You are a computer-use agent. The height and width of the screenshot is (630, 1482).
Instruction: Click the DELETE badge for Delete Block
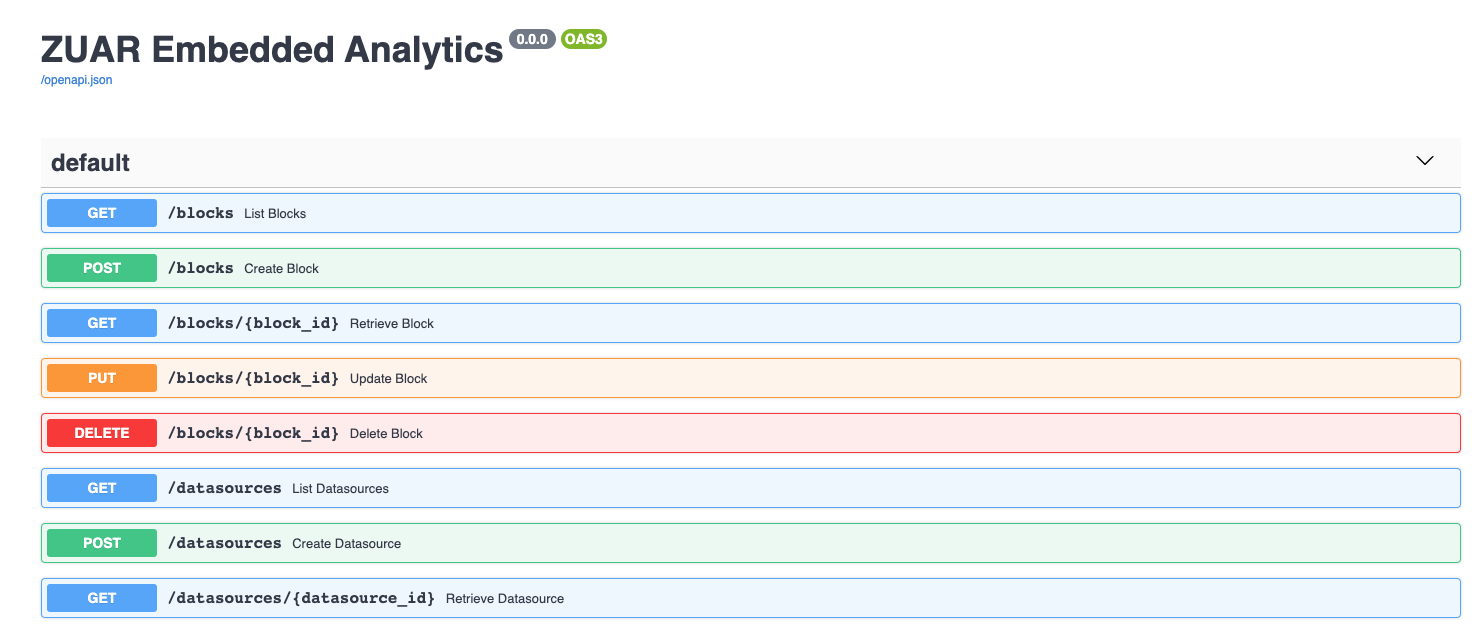pyautogui.click(x=102, y=433)
